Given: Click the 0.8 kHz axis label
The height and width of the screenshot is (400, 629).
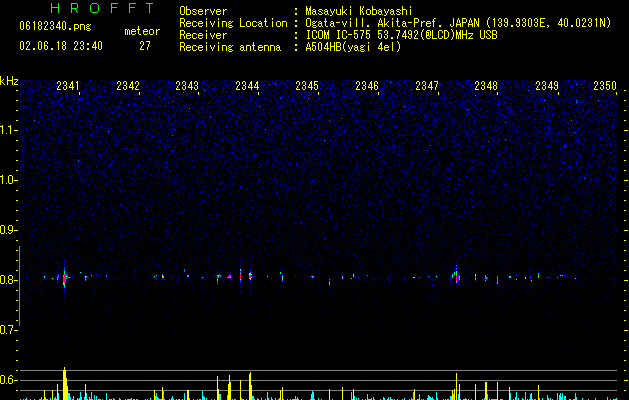Looking at the screenshot, I should click(8, 280).
